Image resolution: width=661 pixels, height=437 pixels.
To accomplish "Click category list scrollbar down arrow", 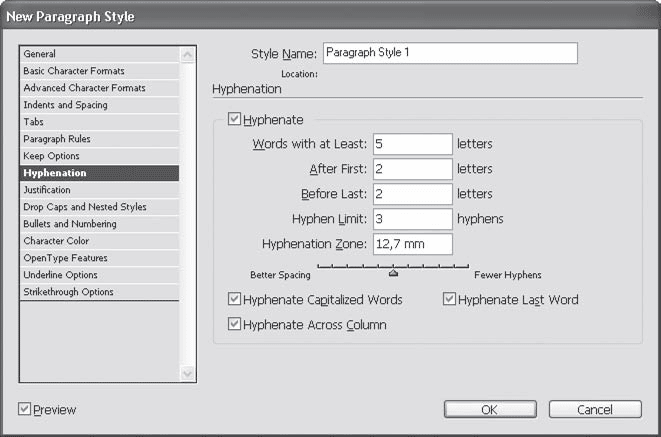I will click(x=187, y=373).
